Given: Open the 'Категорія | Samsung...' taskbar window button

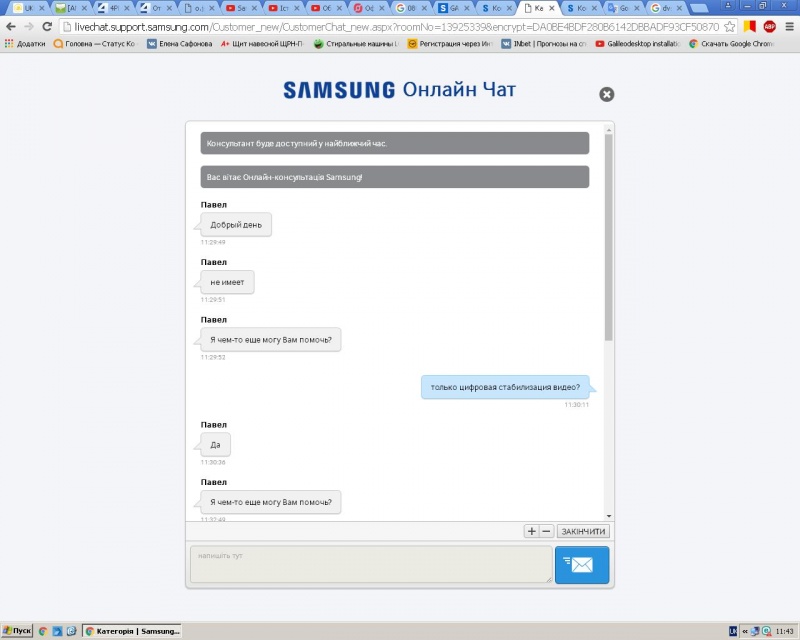Looking at the screenshot, I should coord(132,631).
